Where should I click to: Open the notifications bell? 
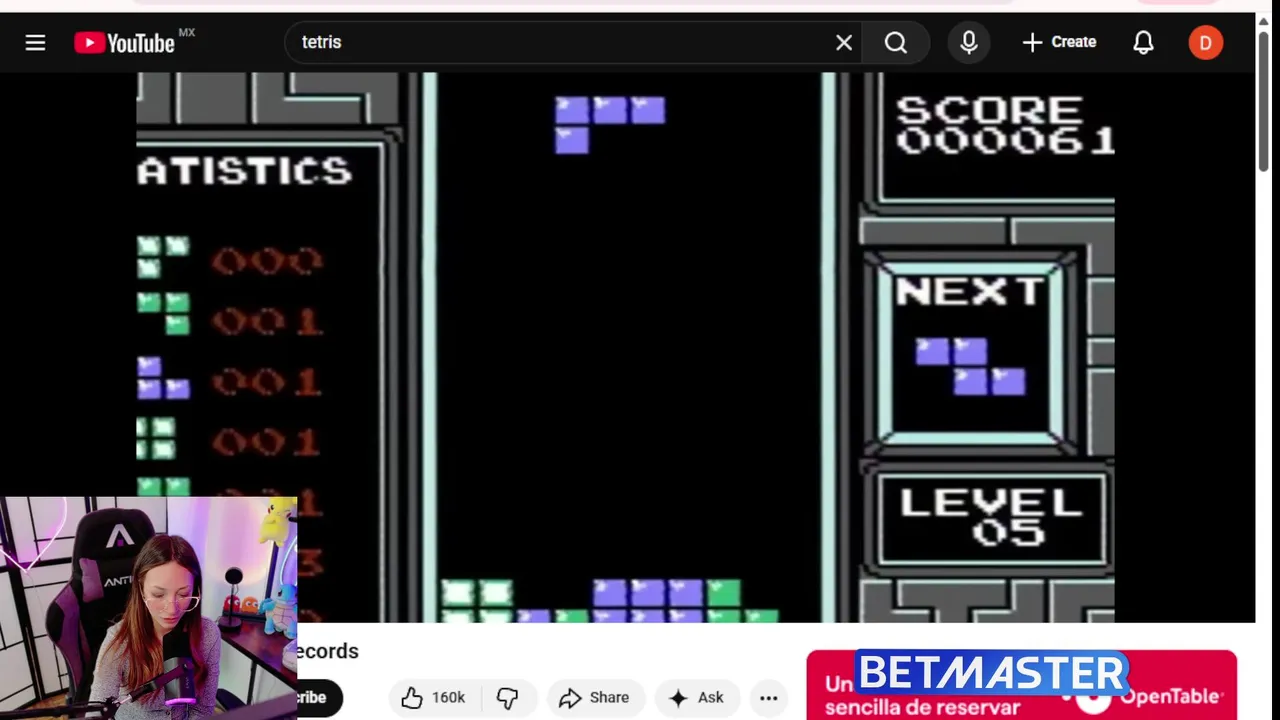pyautogui.click(x=1143, y=42)
